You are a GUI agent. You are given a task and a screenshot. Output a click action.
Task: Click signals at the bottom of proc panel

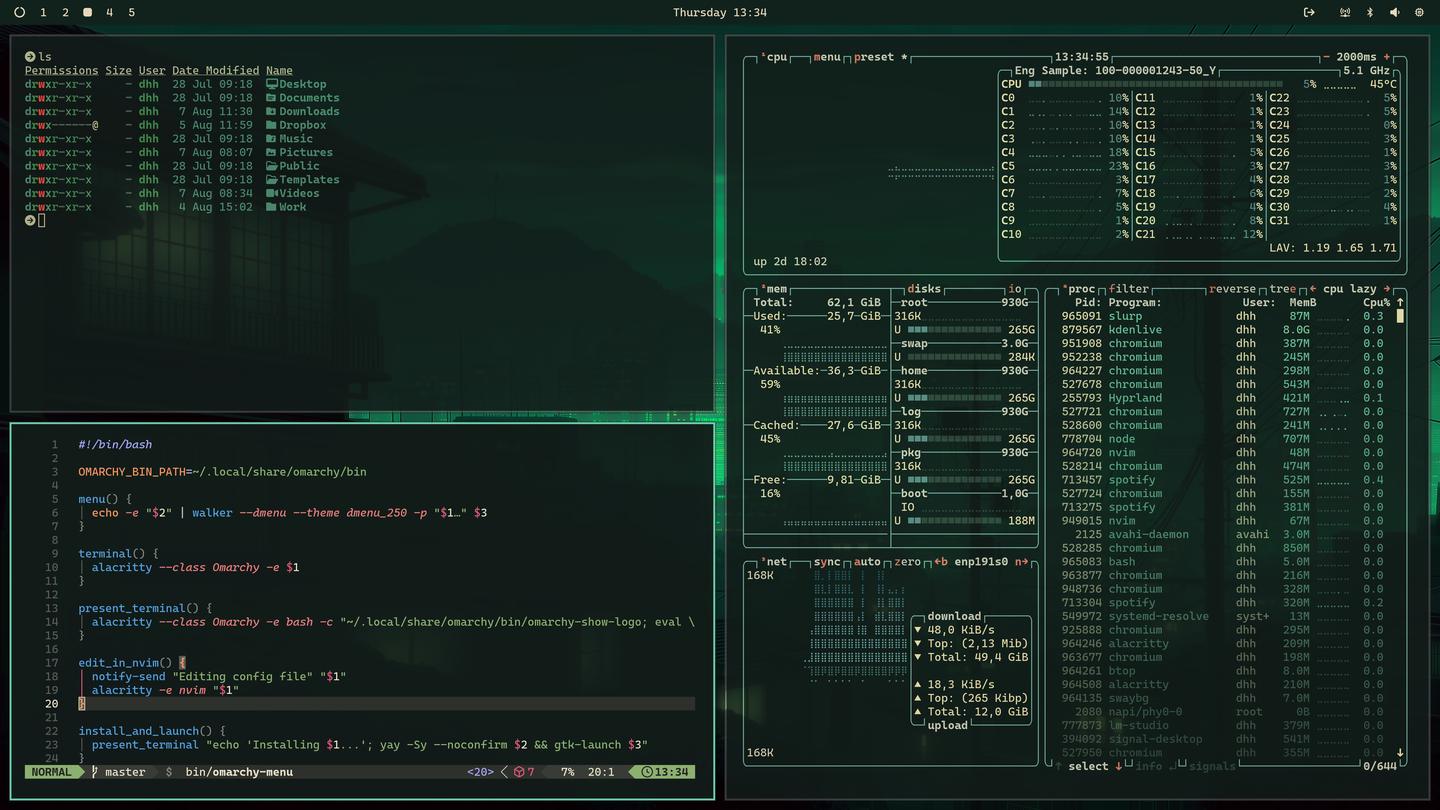(1211, 766)
